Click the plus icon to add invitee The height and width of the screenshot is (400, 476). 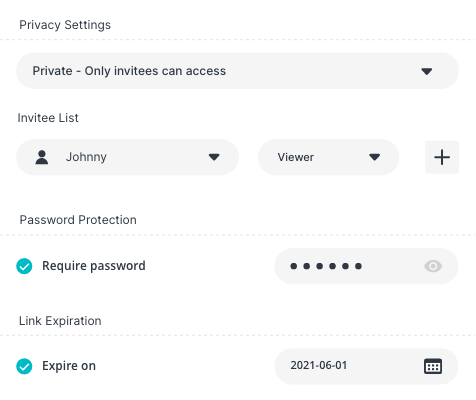[442, 157]
